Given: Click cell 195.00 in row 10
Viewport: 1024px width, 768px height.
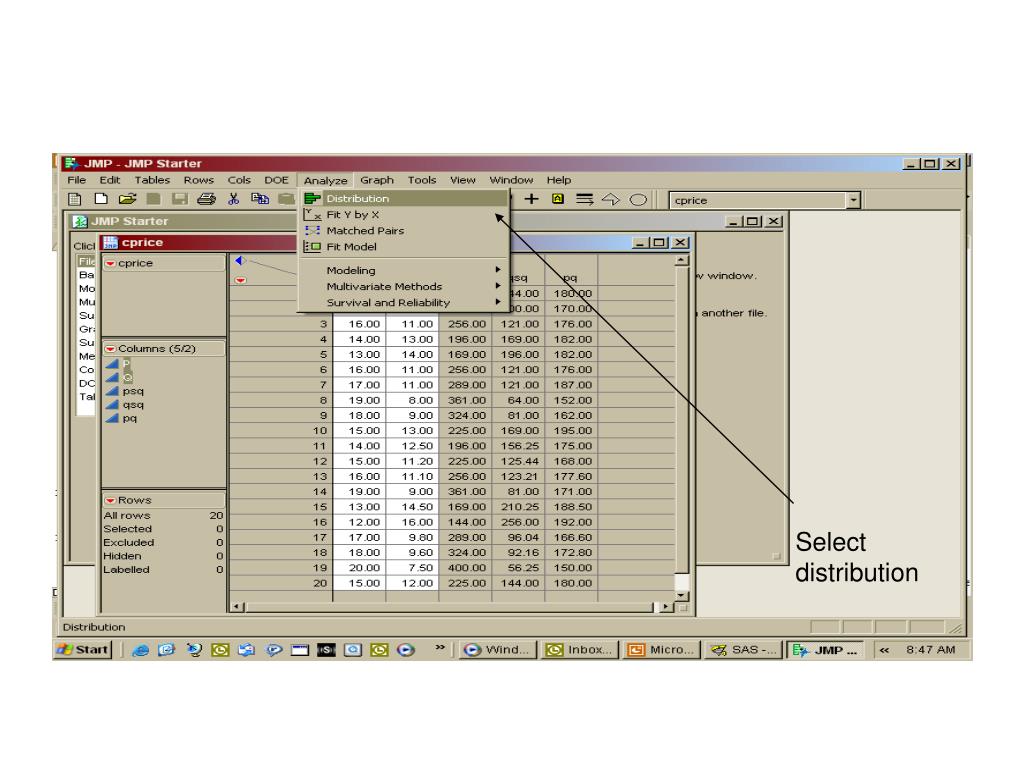Looking at the screenshot, I should [573, 431].
